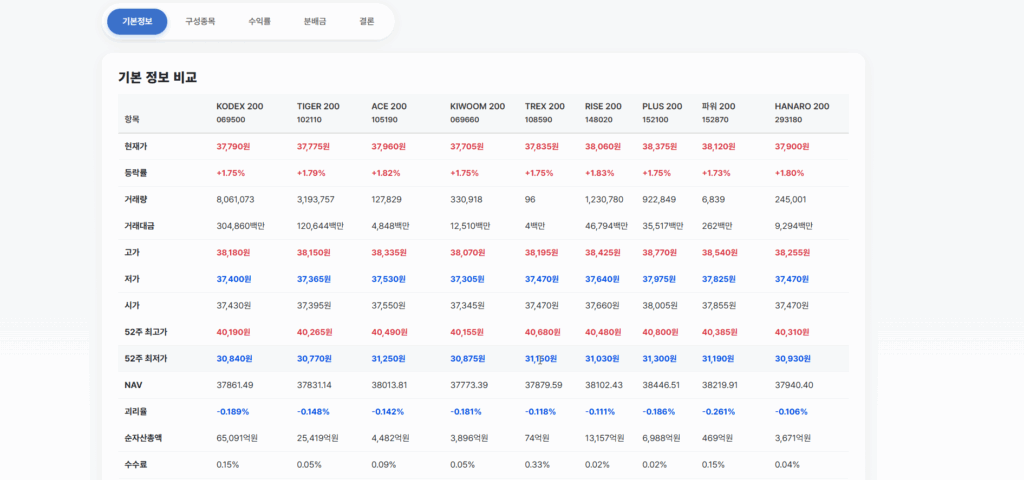The image size is (1024, 480).
Task: Click the net assets 65,091억원
Action: tap(237, 438)
